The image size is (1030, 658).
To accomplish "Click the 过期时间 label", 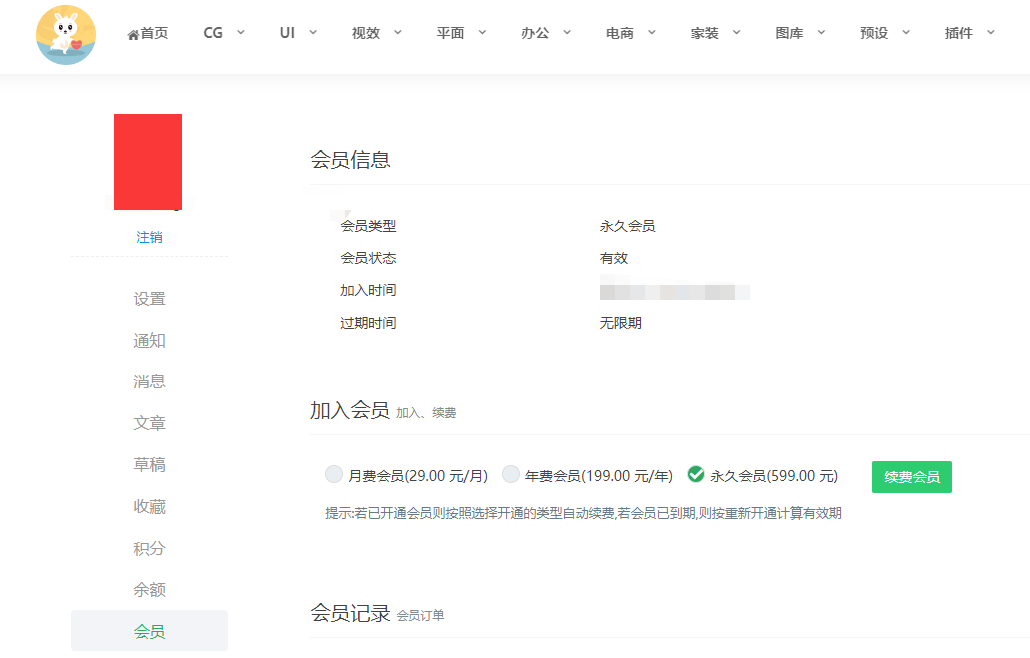I will [x=368, y=323].
